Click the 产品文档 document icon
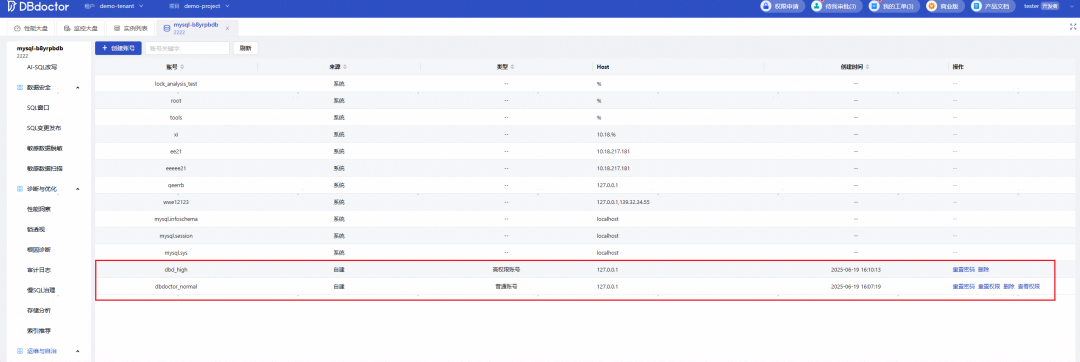This screenshot has width=1080, height=362. [x=976, y=6]
